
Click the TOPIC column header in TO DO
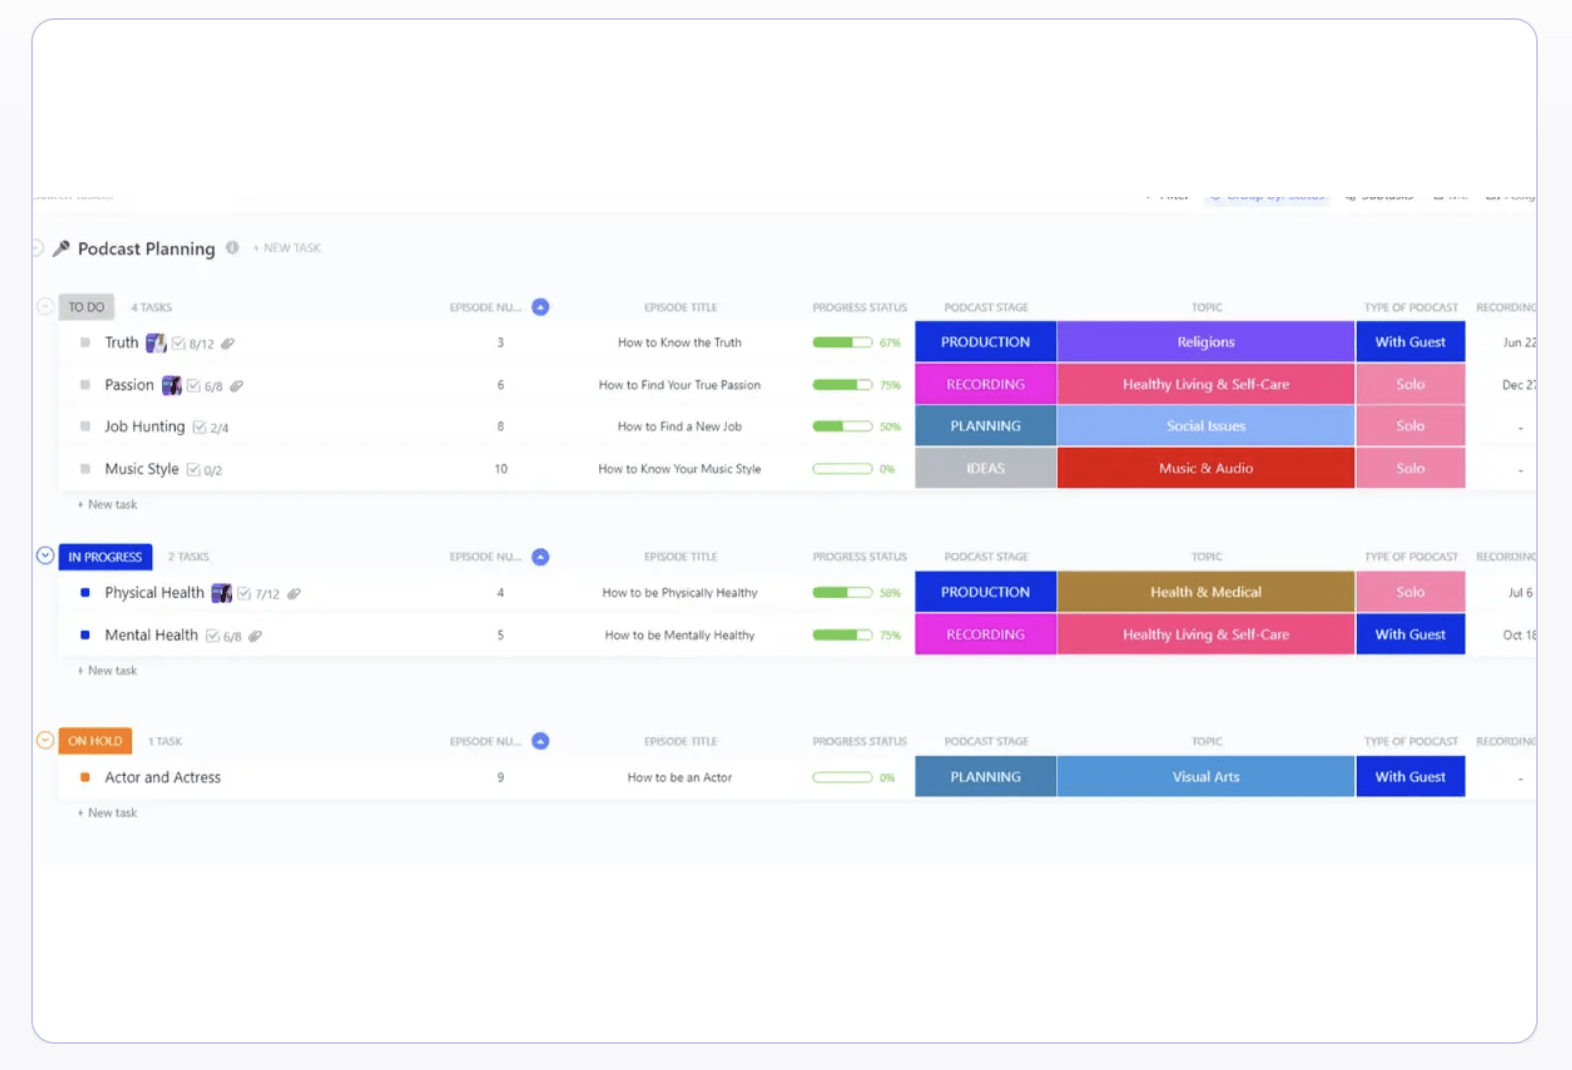pos(1207,307)
